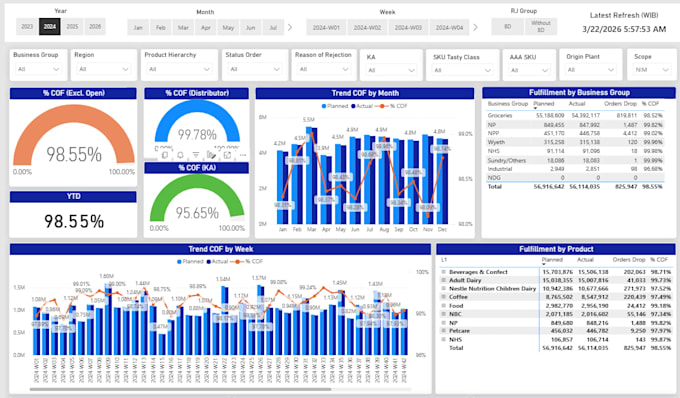
Task: Expand the Food product row
Action: (x=444, y=306)
